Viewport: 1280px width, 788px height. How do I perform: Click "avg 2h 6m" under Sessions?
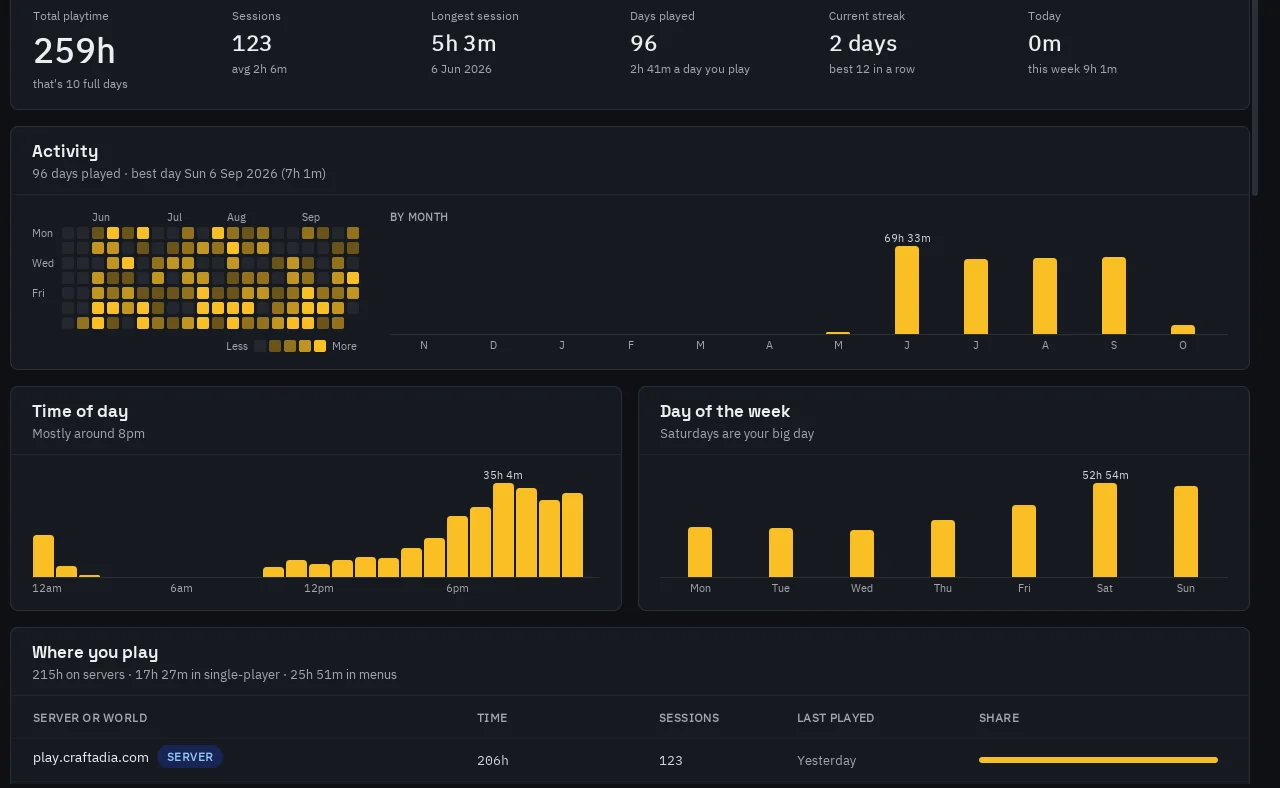259,69
